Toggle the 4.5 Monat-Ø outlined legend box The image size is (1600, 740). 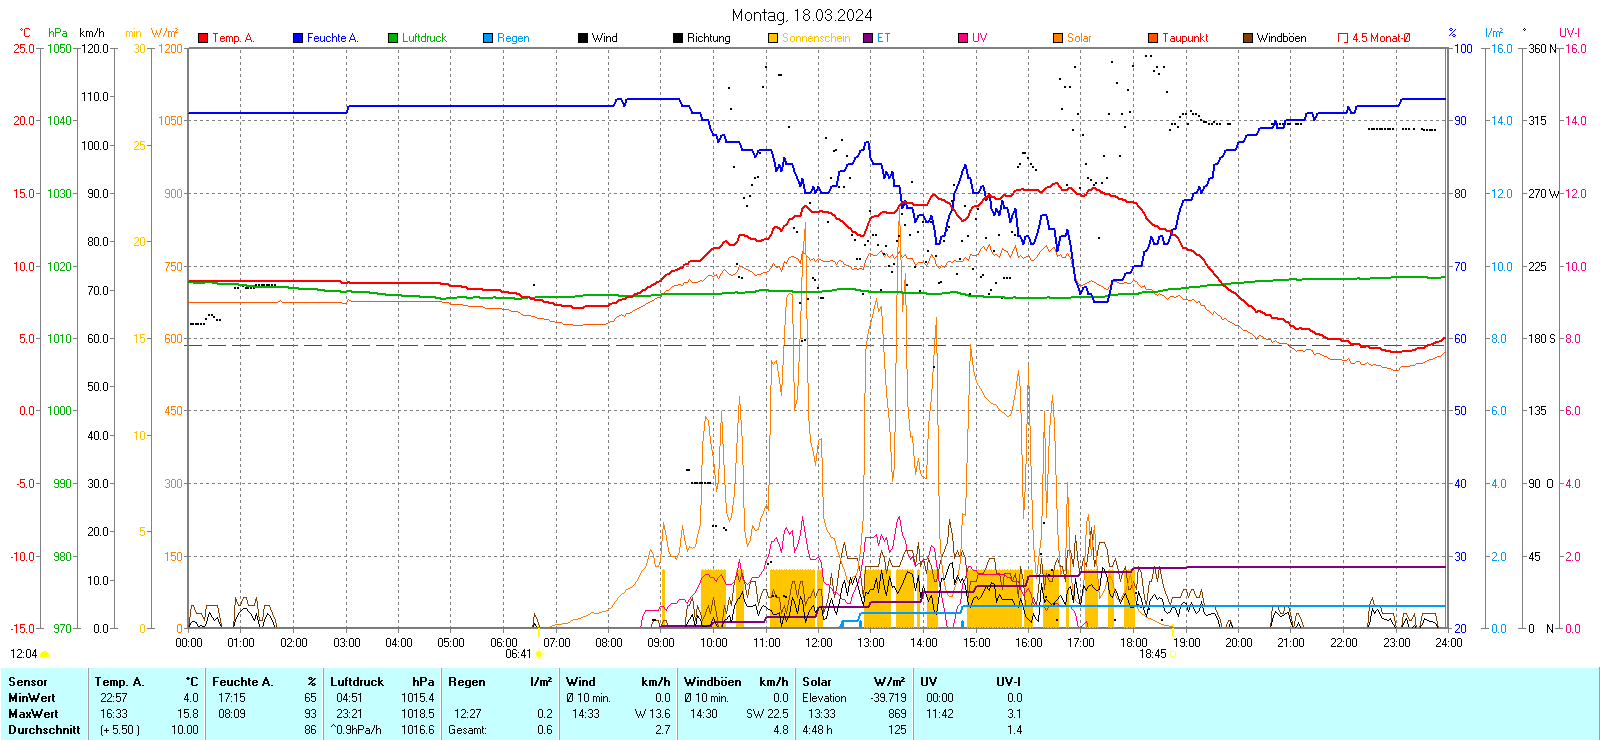[x=1343, y=38]
